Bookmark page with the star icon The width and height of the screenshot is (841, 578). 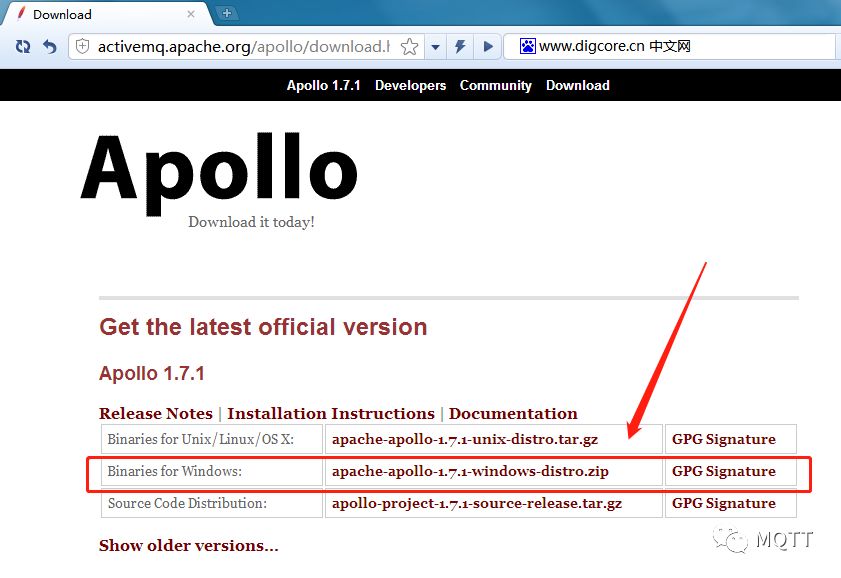pos(409,47)
